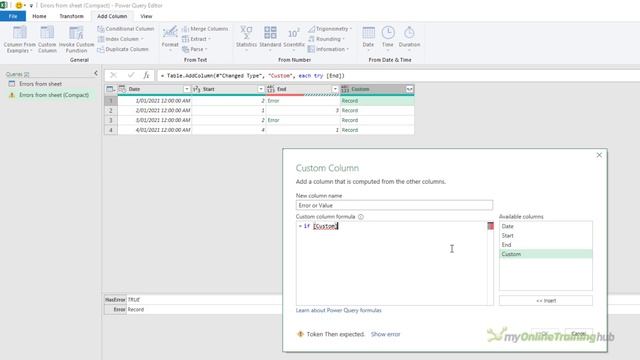Screen dimensions: 640x360
Task: Click the Record value next to Error
Action: [136, 310]
